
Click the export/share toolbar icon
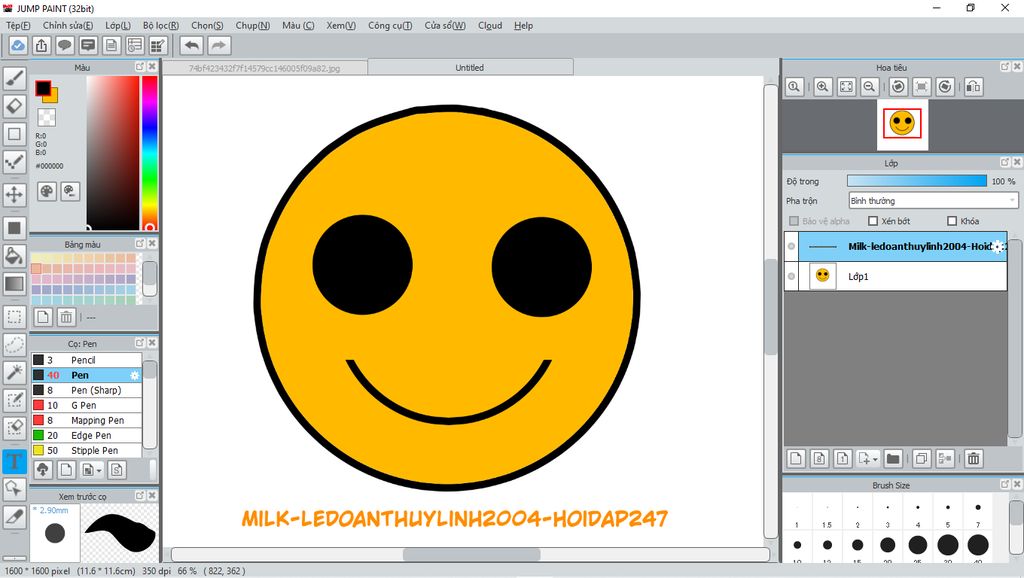(x=42, y=46)
